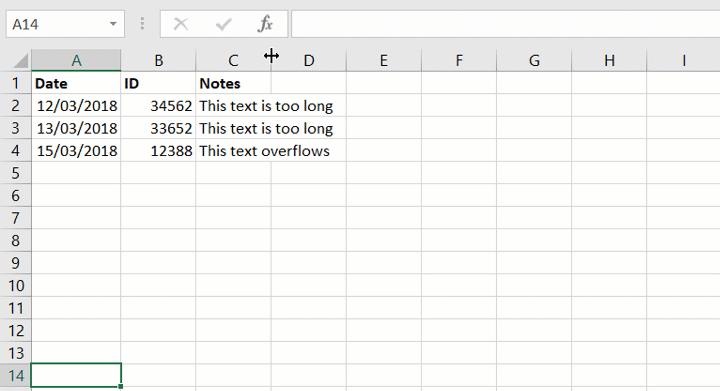Click the 'Notes' header cell

tap(233, 83)
